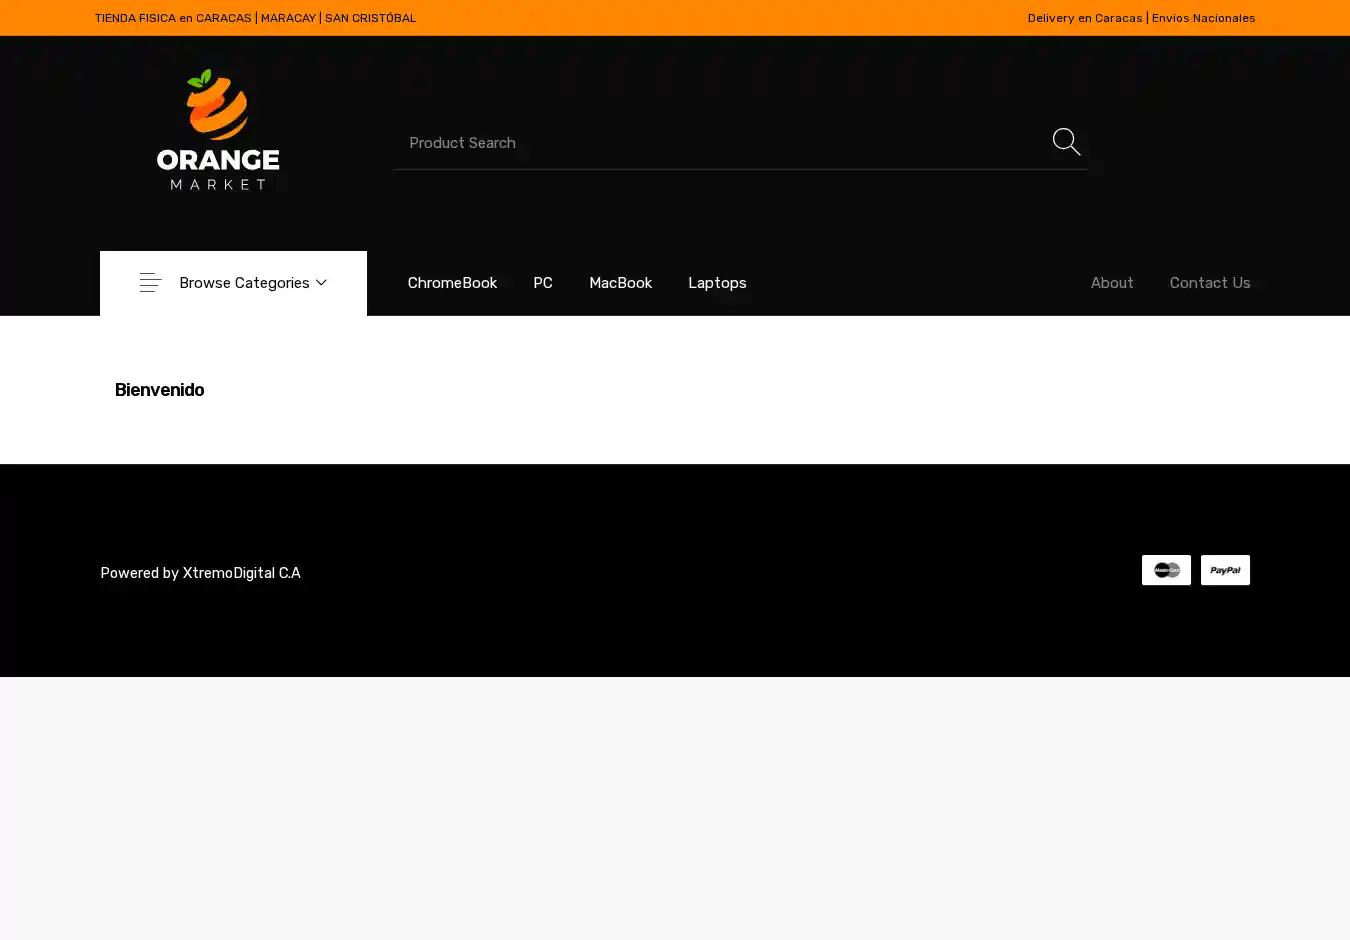Click the Powered by XtremoDigital C.A text

tap(200, 573)
